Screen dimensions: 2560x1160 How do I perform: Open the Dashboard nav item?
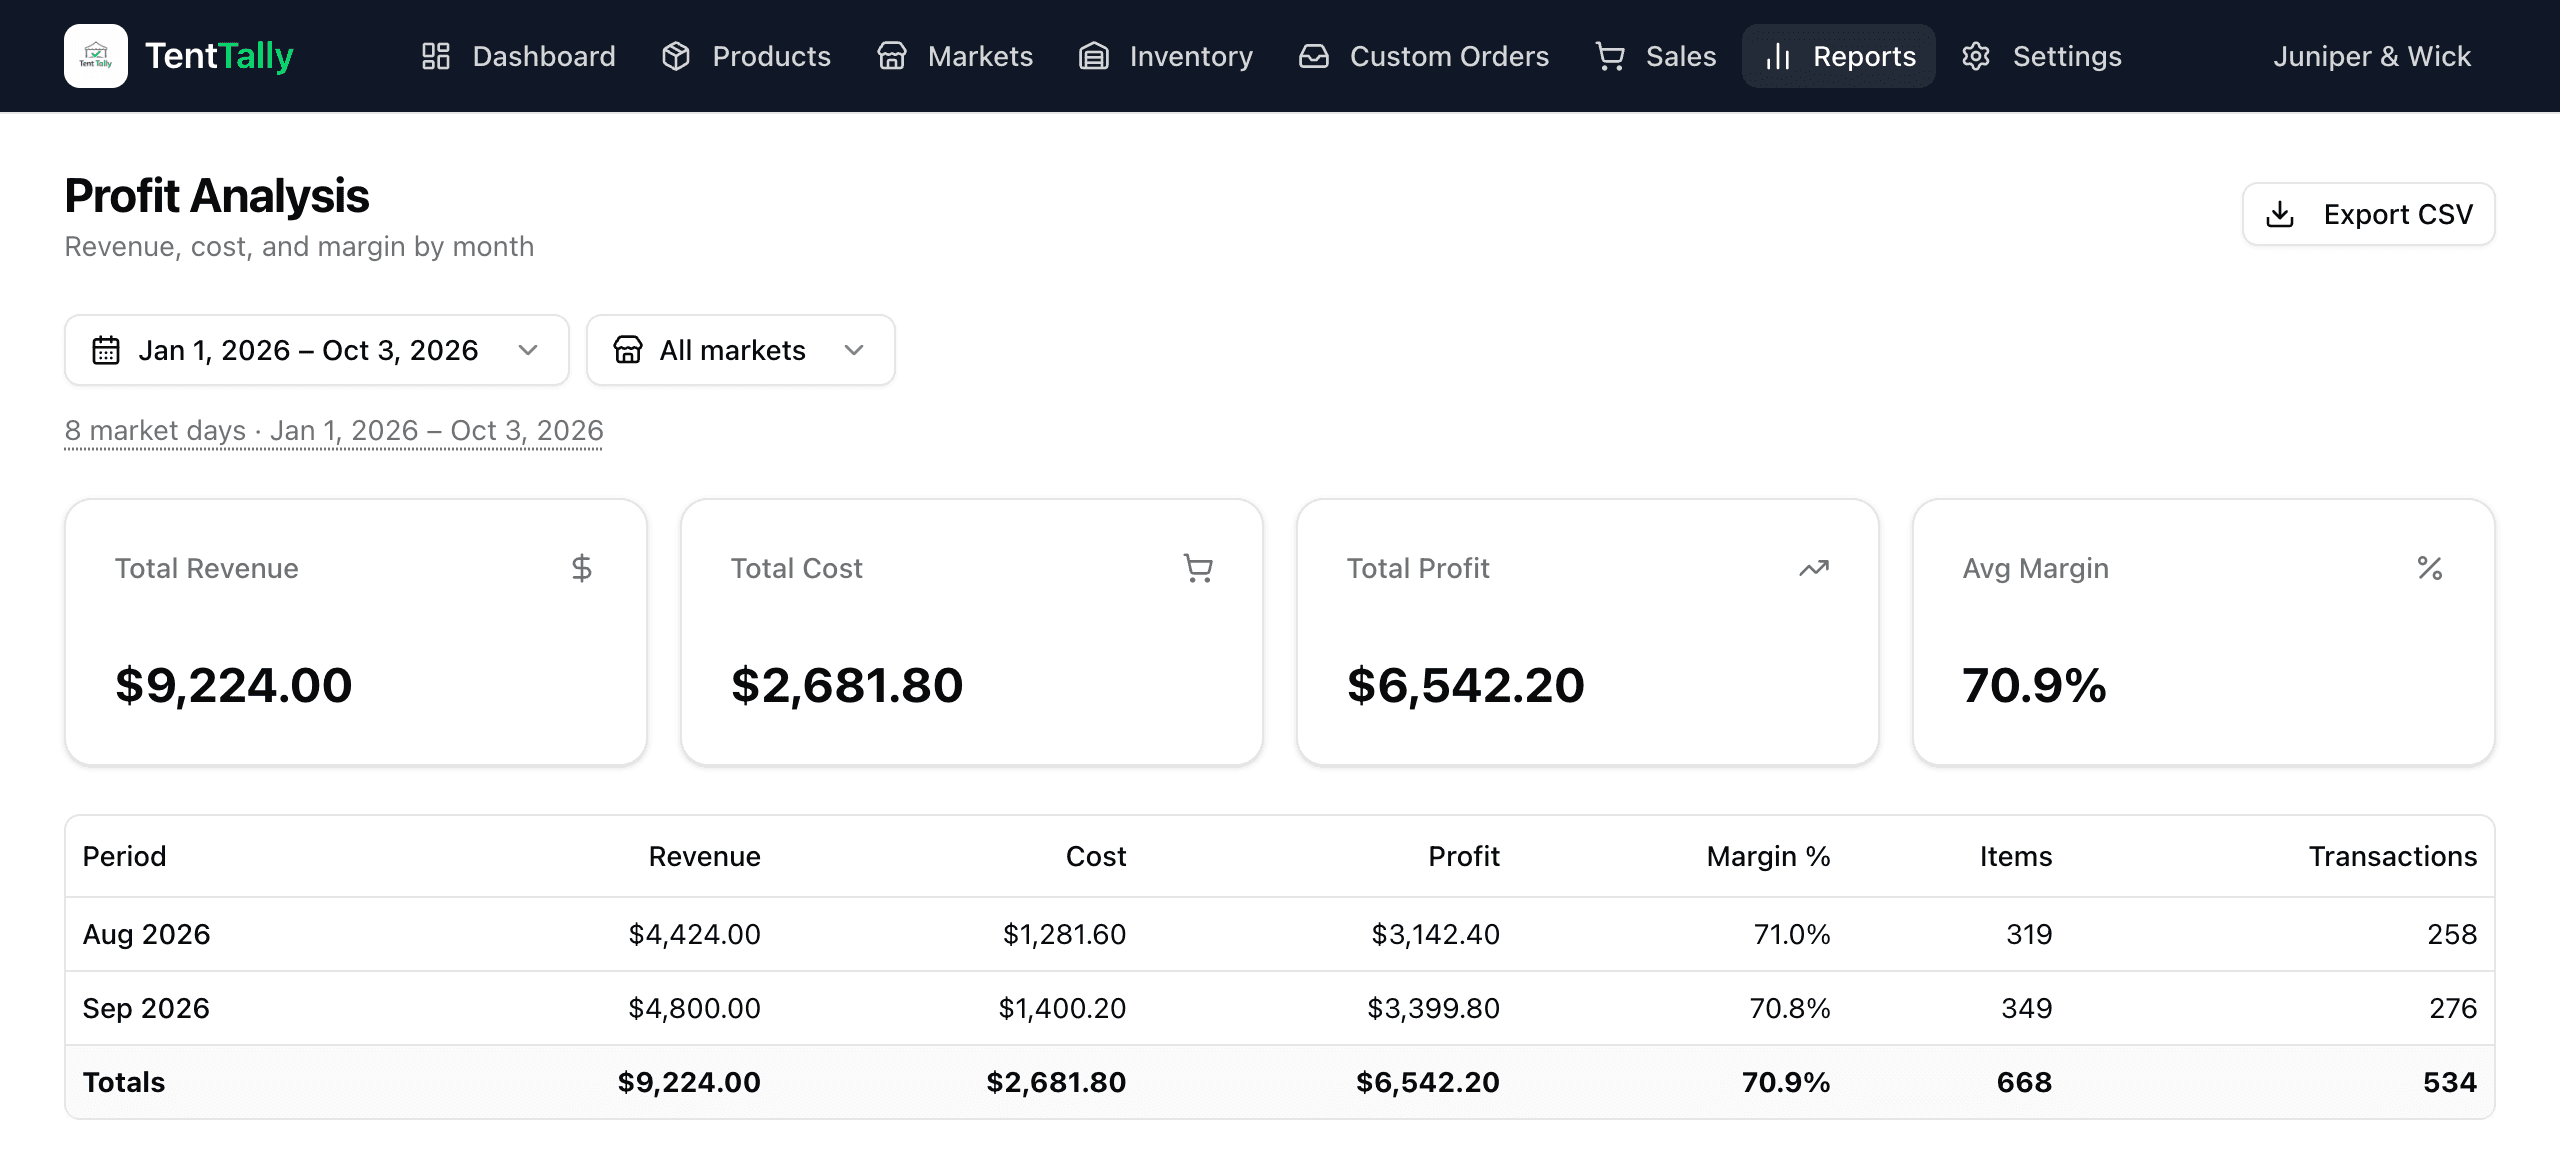tap(519, 56)
